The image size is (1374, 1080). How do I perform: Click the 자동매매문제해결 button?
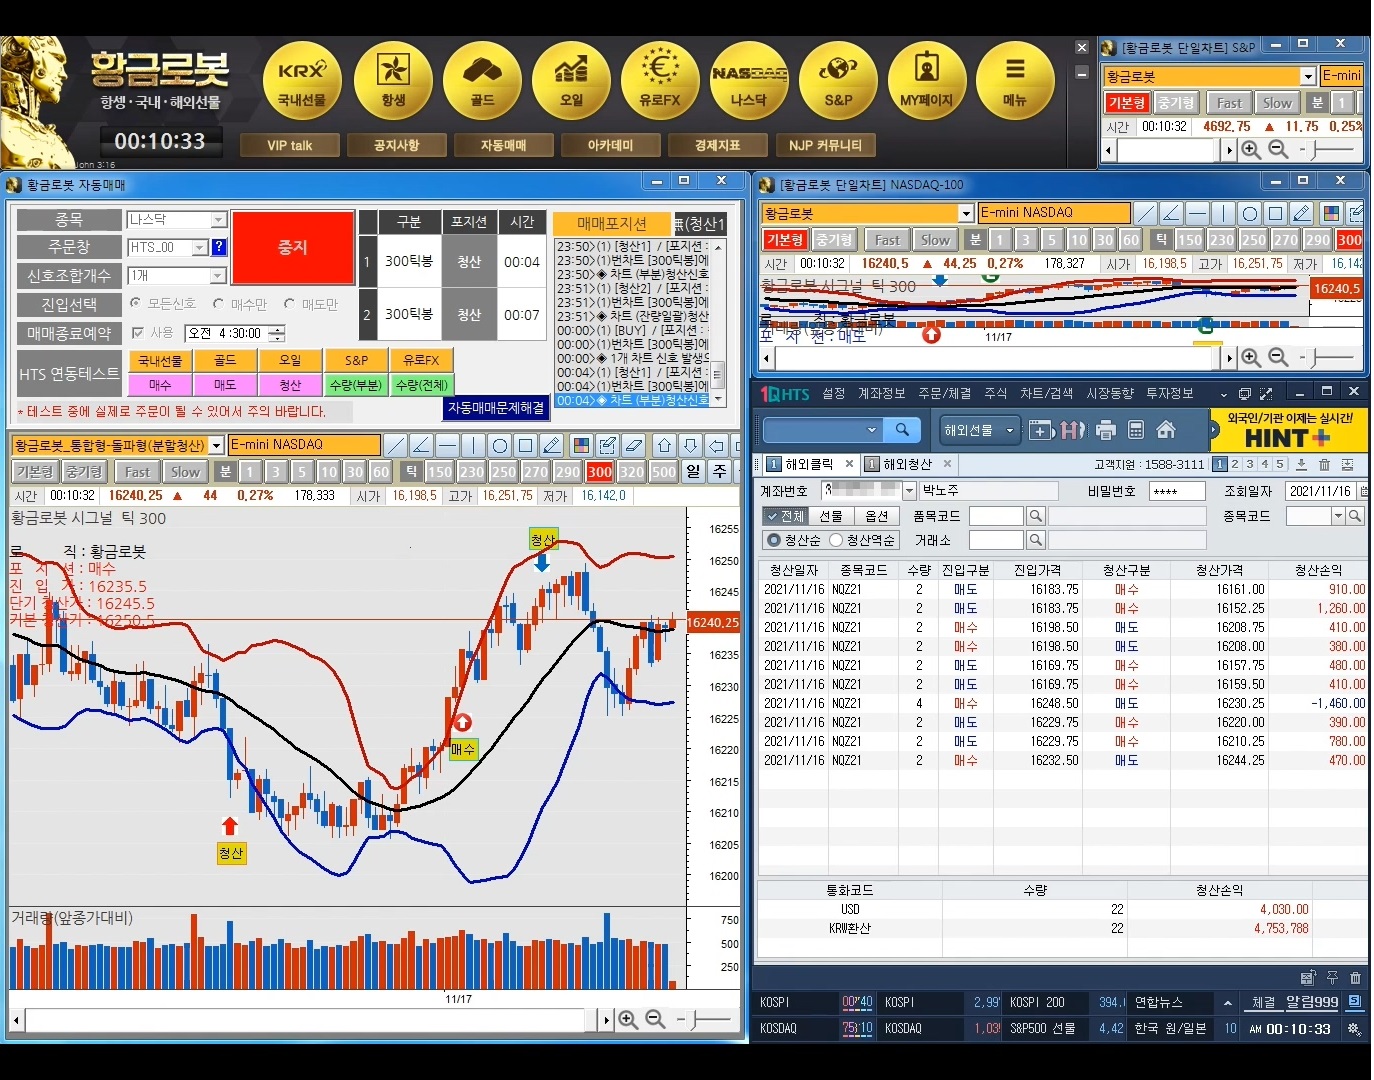click(496, 408)
